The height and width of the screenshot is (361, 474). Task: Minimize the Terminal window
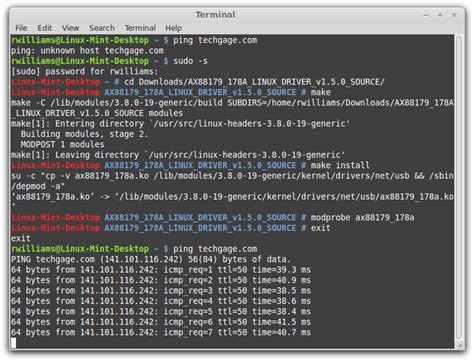click(x=426, y=15)
